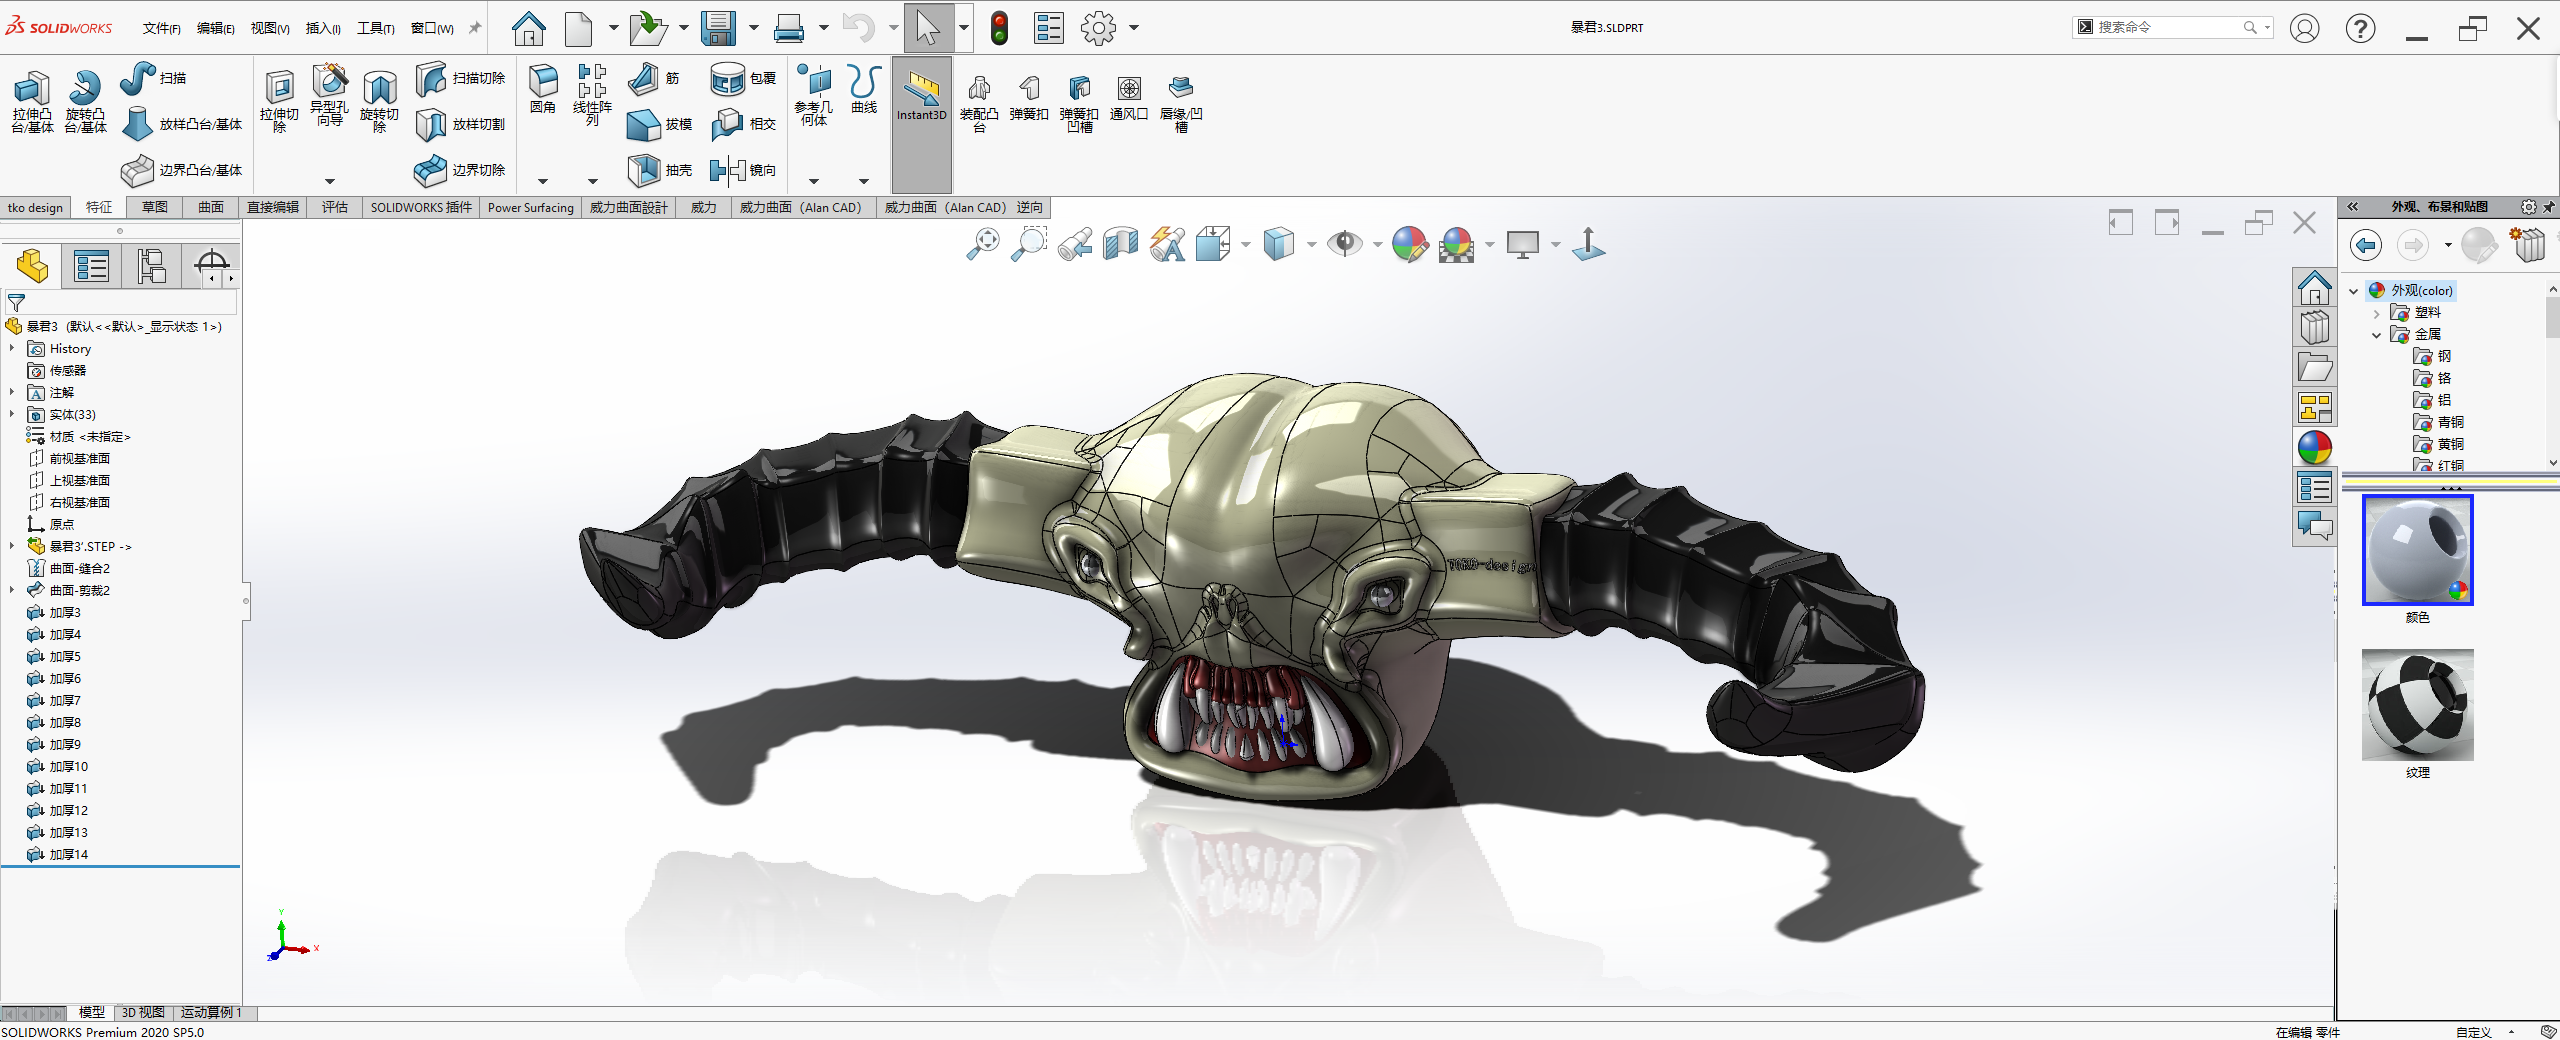Open the Save button dropdown arrow
2560x1040 pixels.
coord(754,28)
